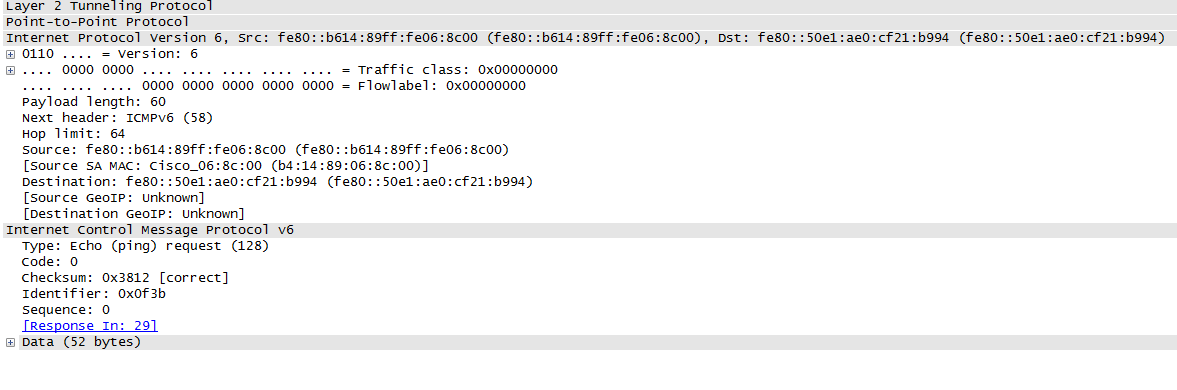
Task: Select the Sequence: 0 line
Action: pos(66,310)
